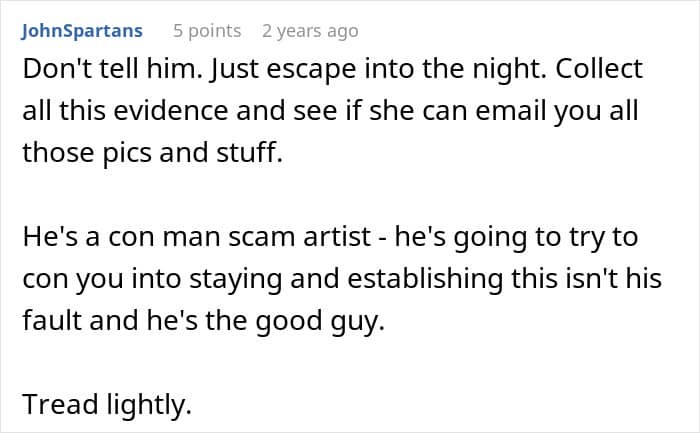Click the phrase "Just escape into the night"

pyautogui.click(x=378, y=69)
